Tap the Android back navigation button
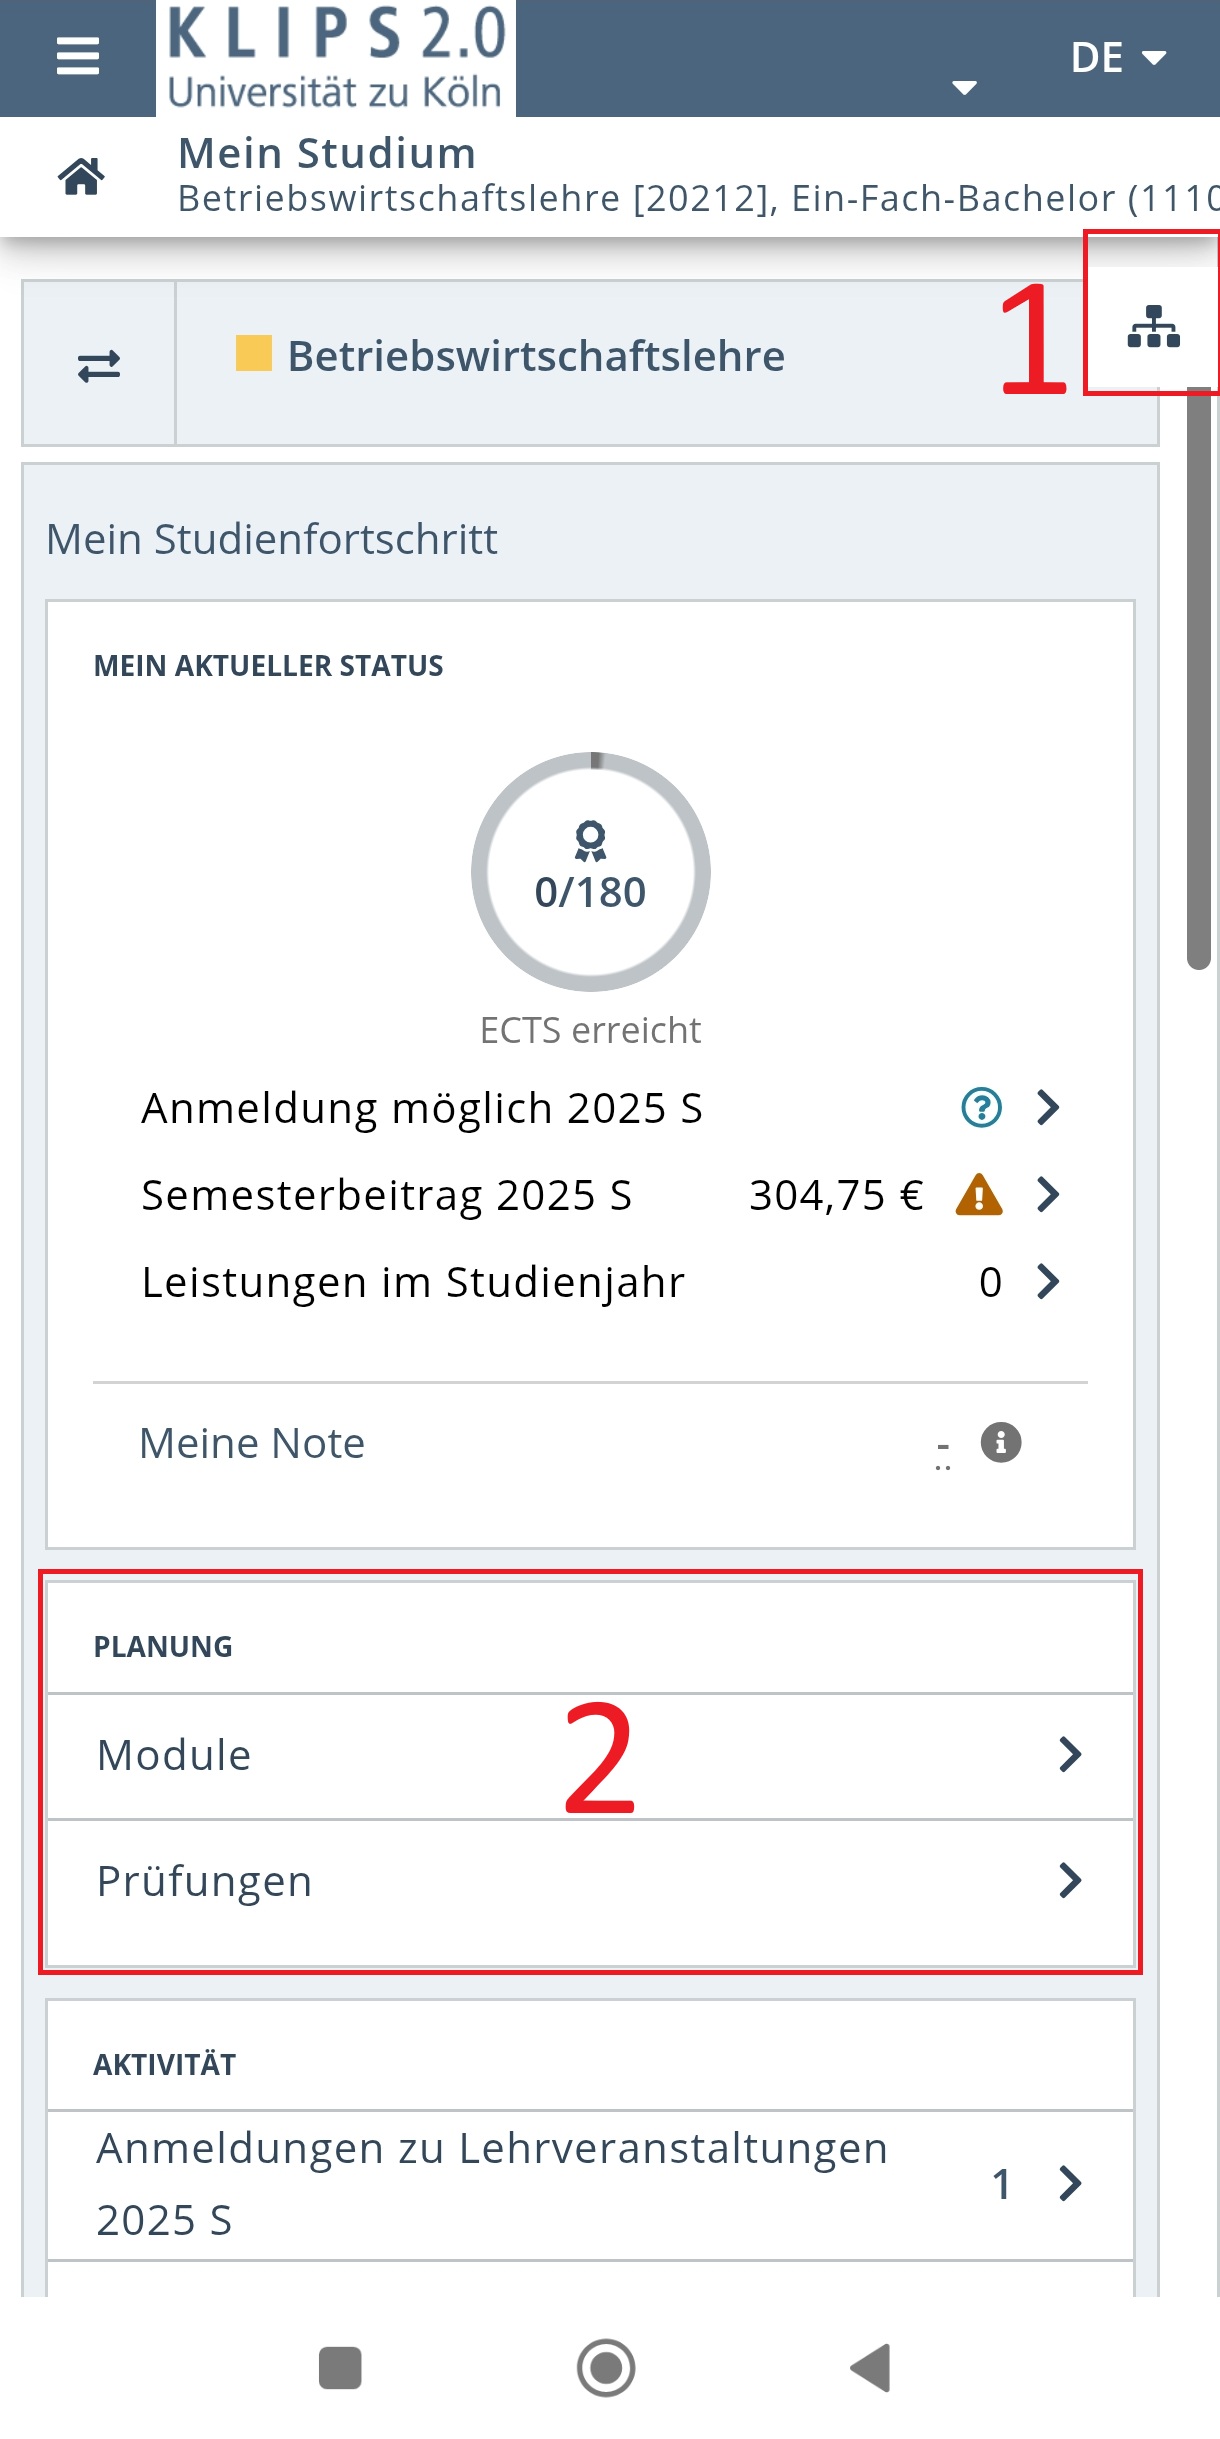This screenshot has width=1220, height=2439. coord(870,2367)
